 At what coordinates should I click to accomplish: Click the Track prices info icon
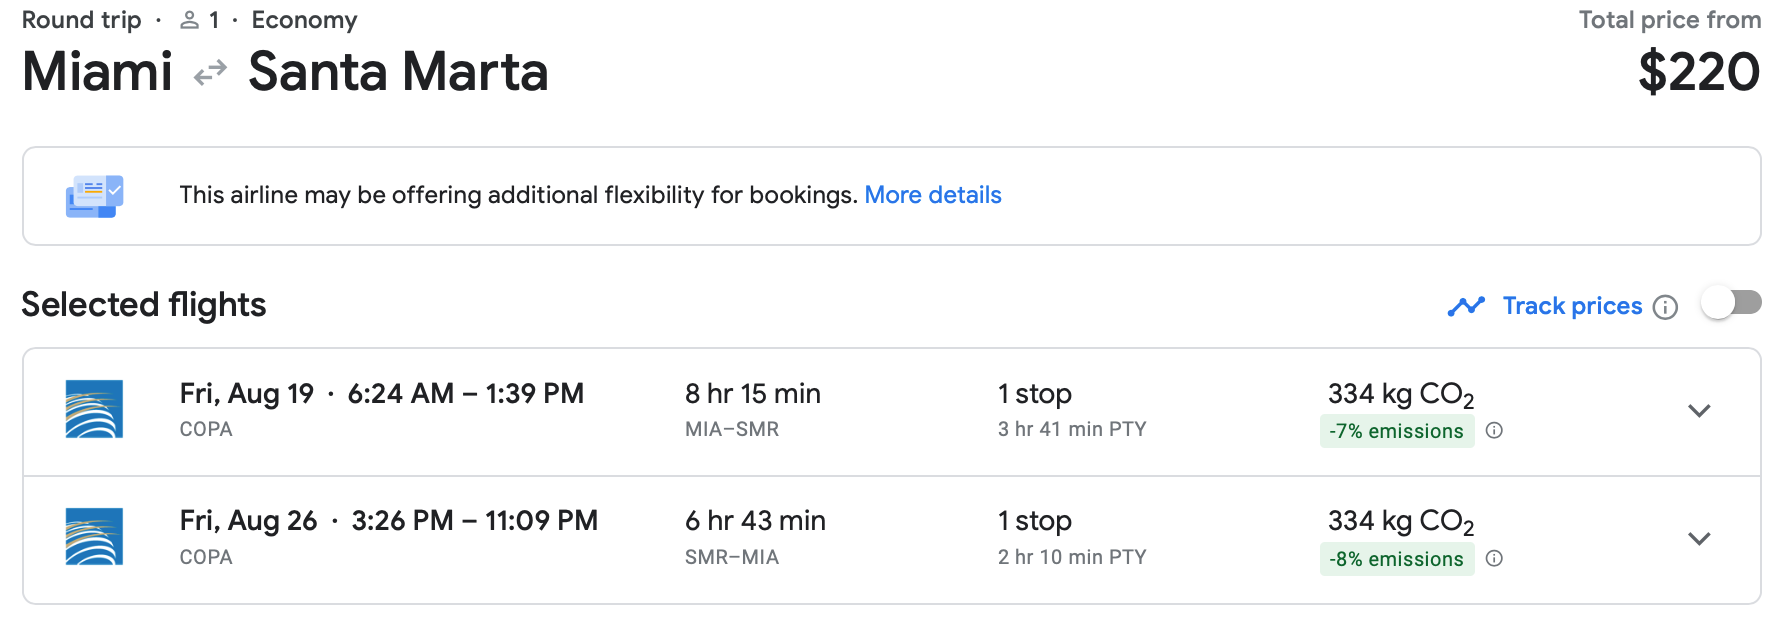coord(1665,307)
